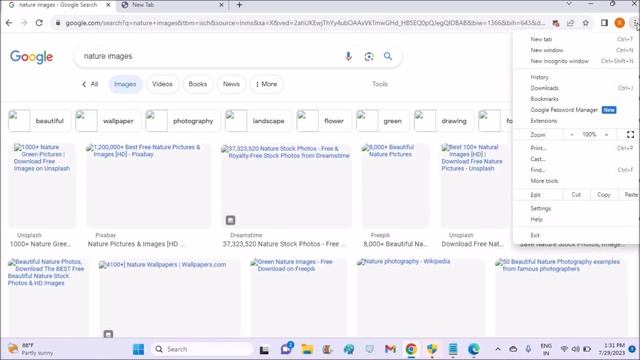The height and width of the screenshot is (360, 640).
Task: Filter by landscape chip
Action: tap(258, 121)
